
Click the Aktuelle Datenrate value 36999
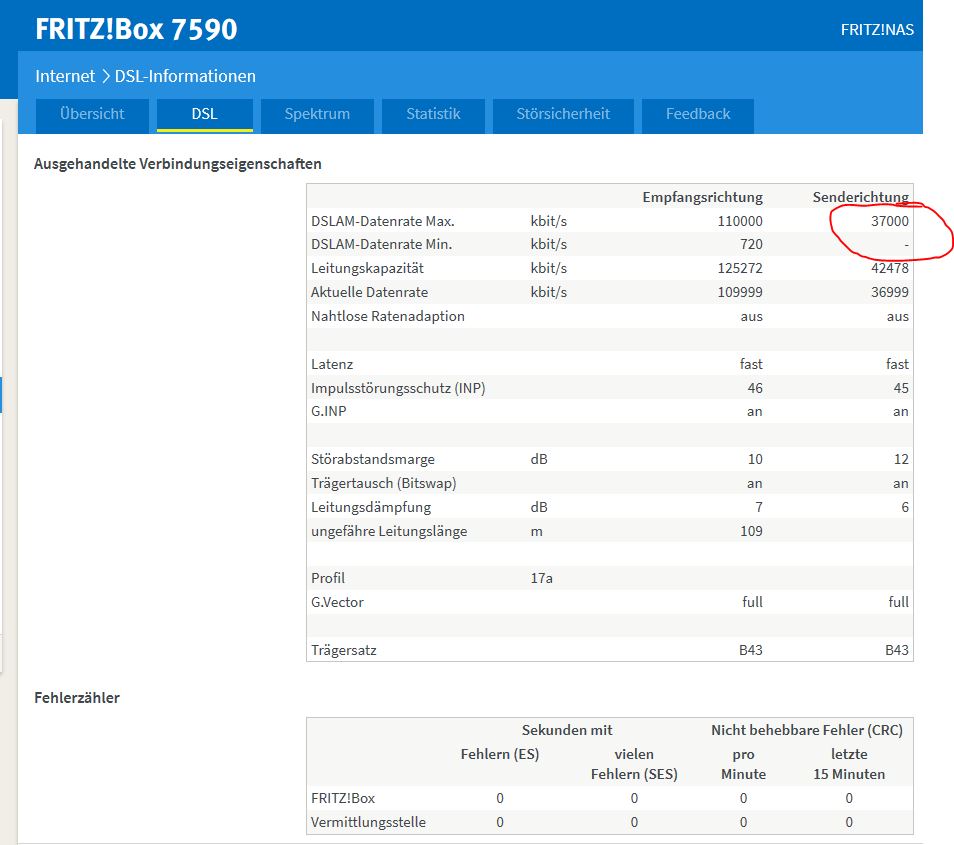pos(890,292)
